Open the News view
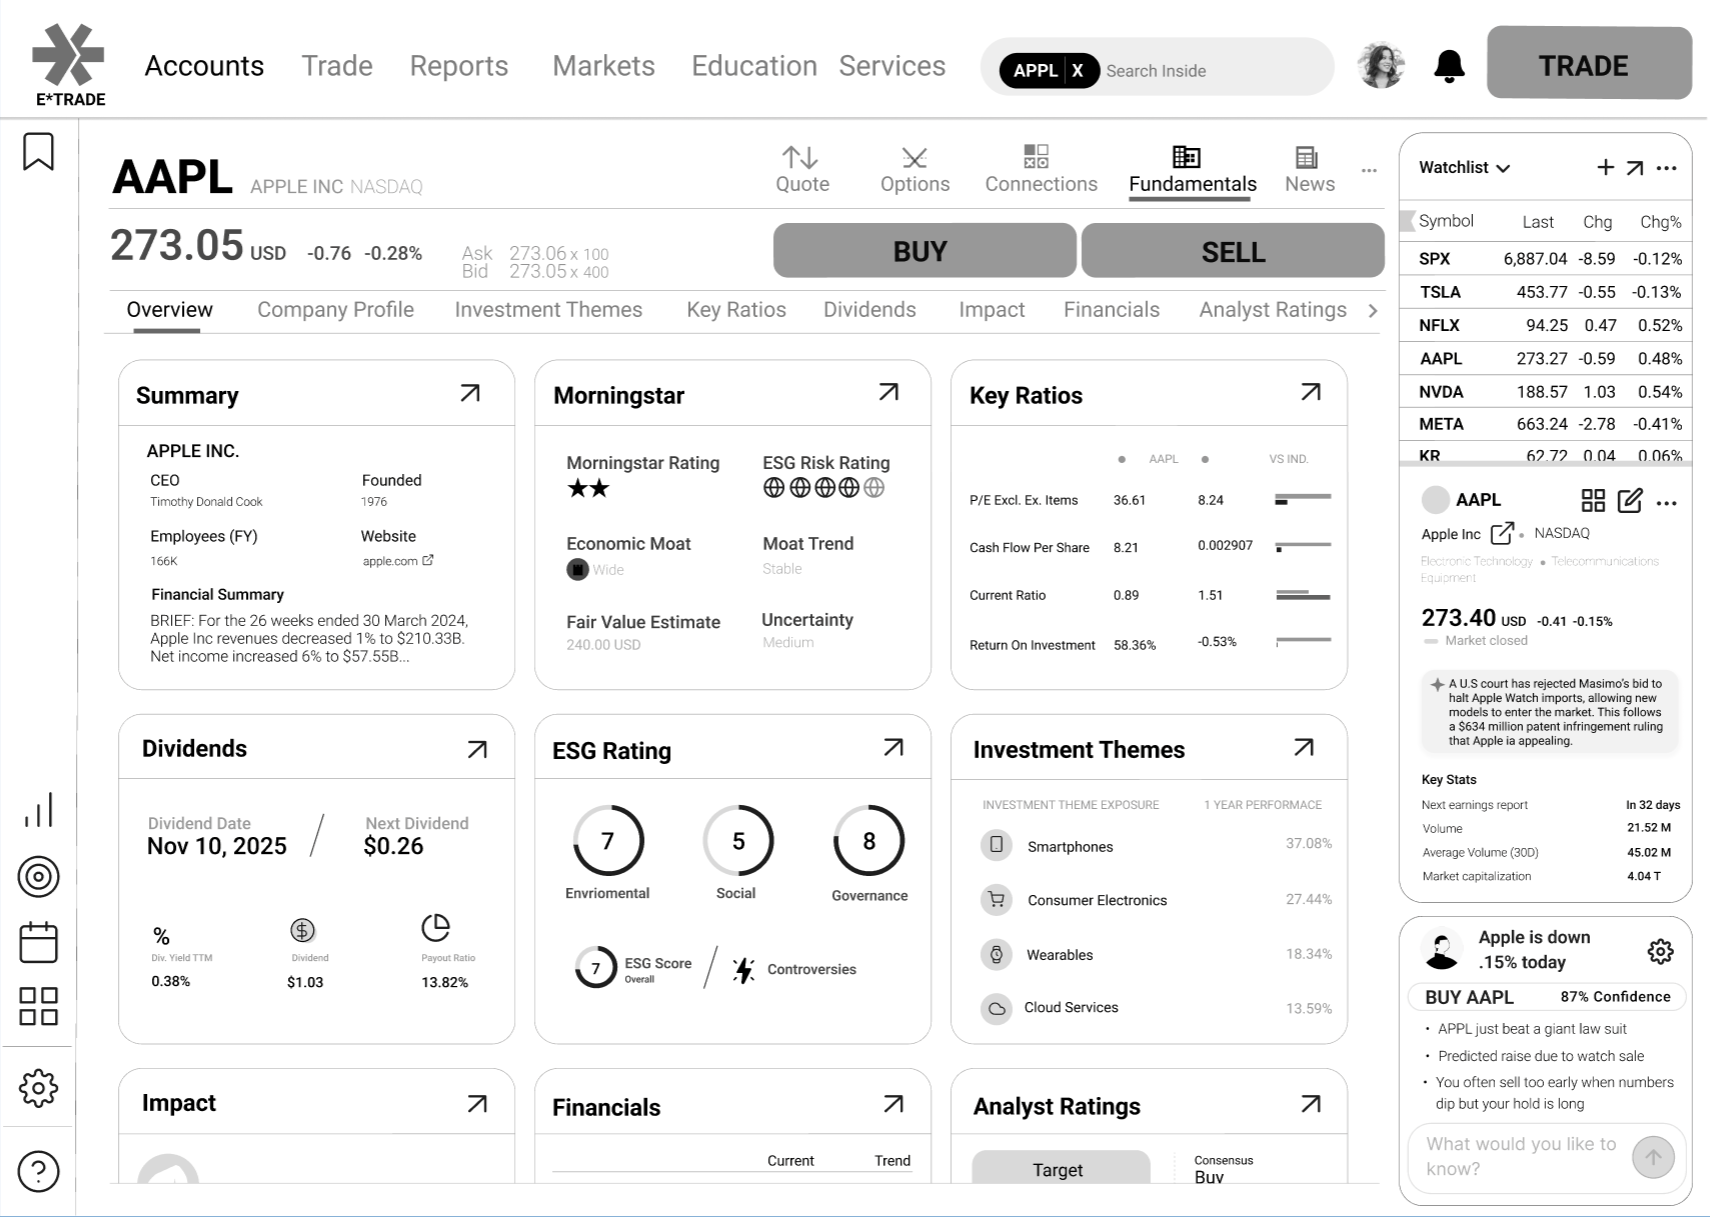The image size is (1710, 1217). pyautogui.click(x=1309, y=170)
